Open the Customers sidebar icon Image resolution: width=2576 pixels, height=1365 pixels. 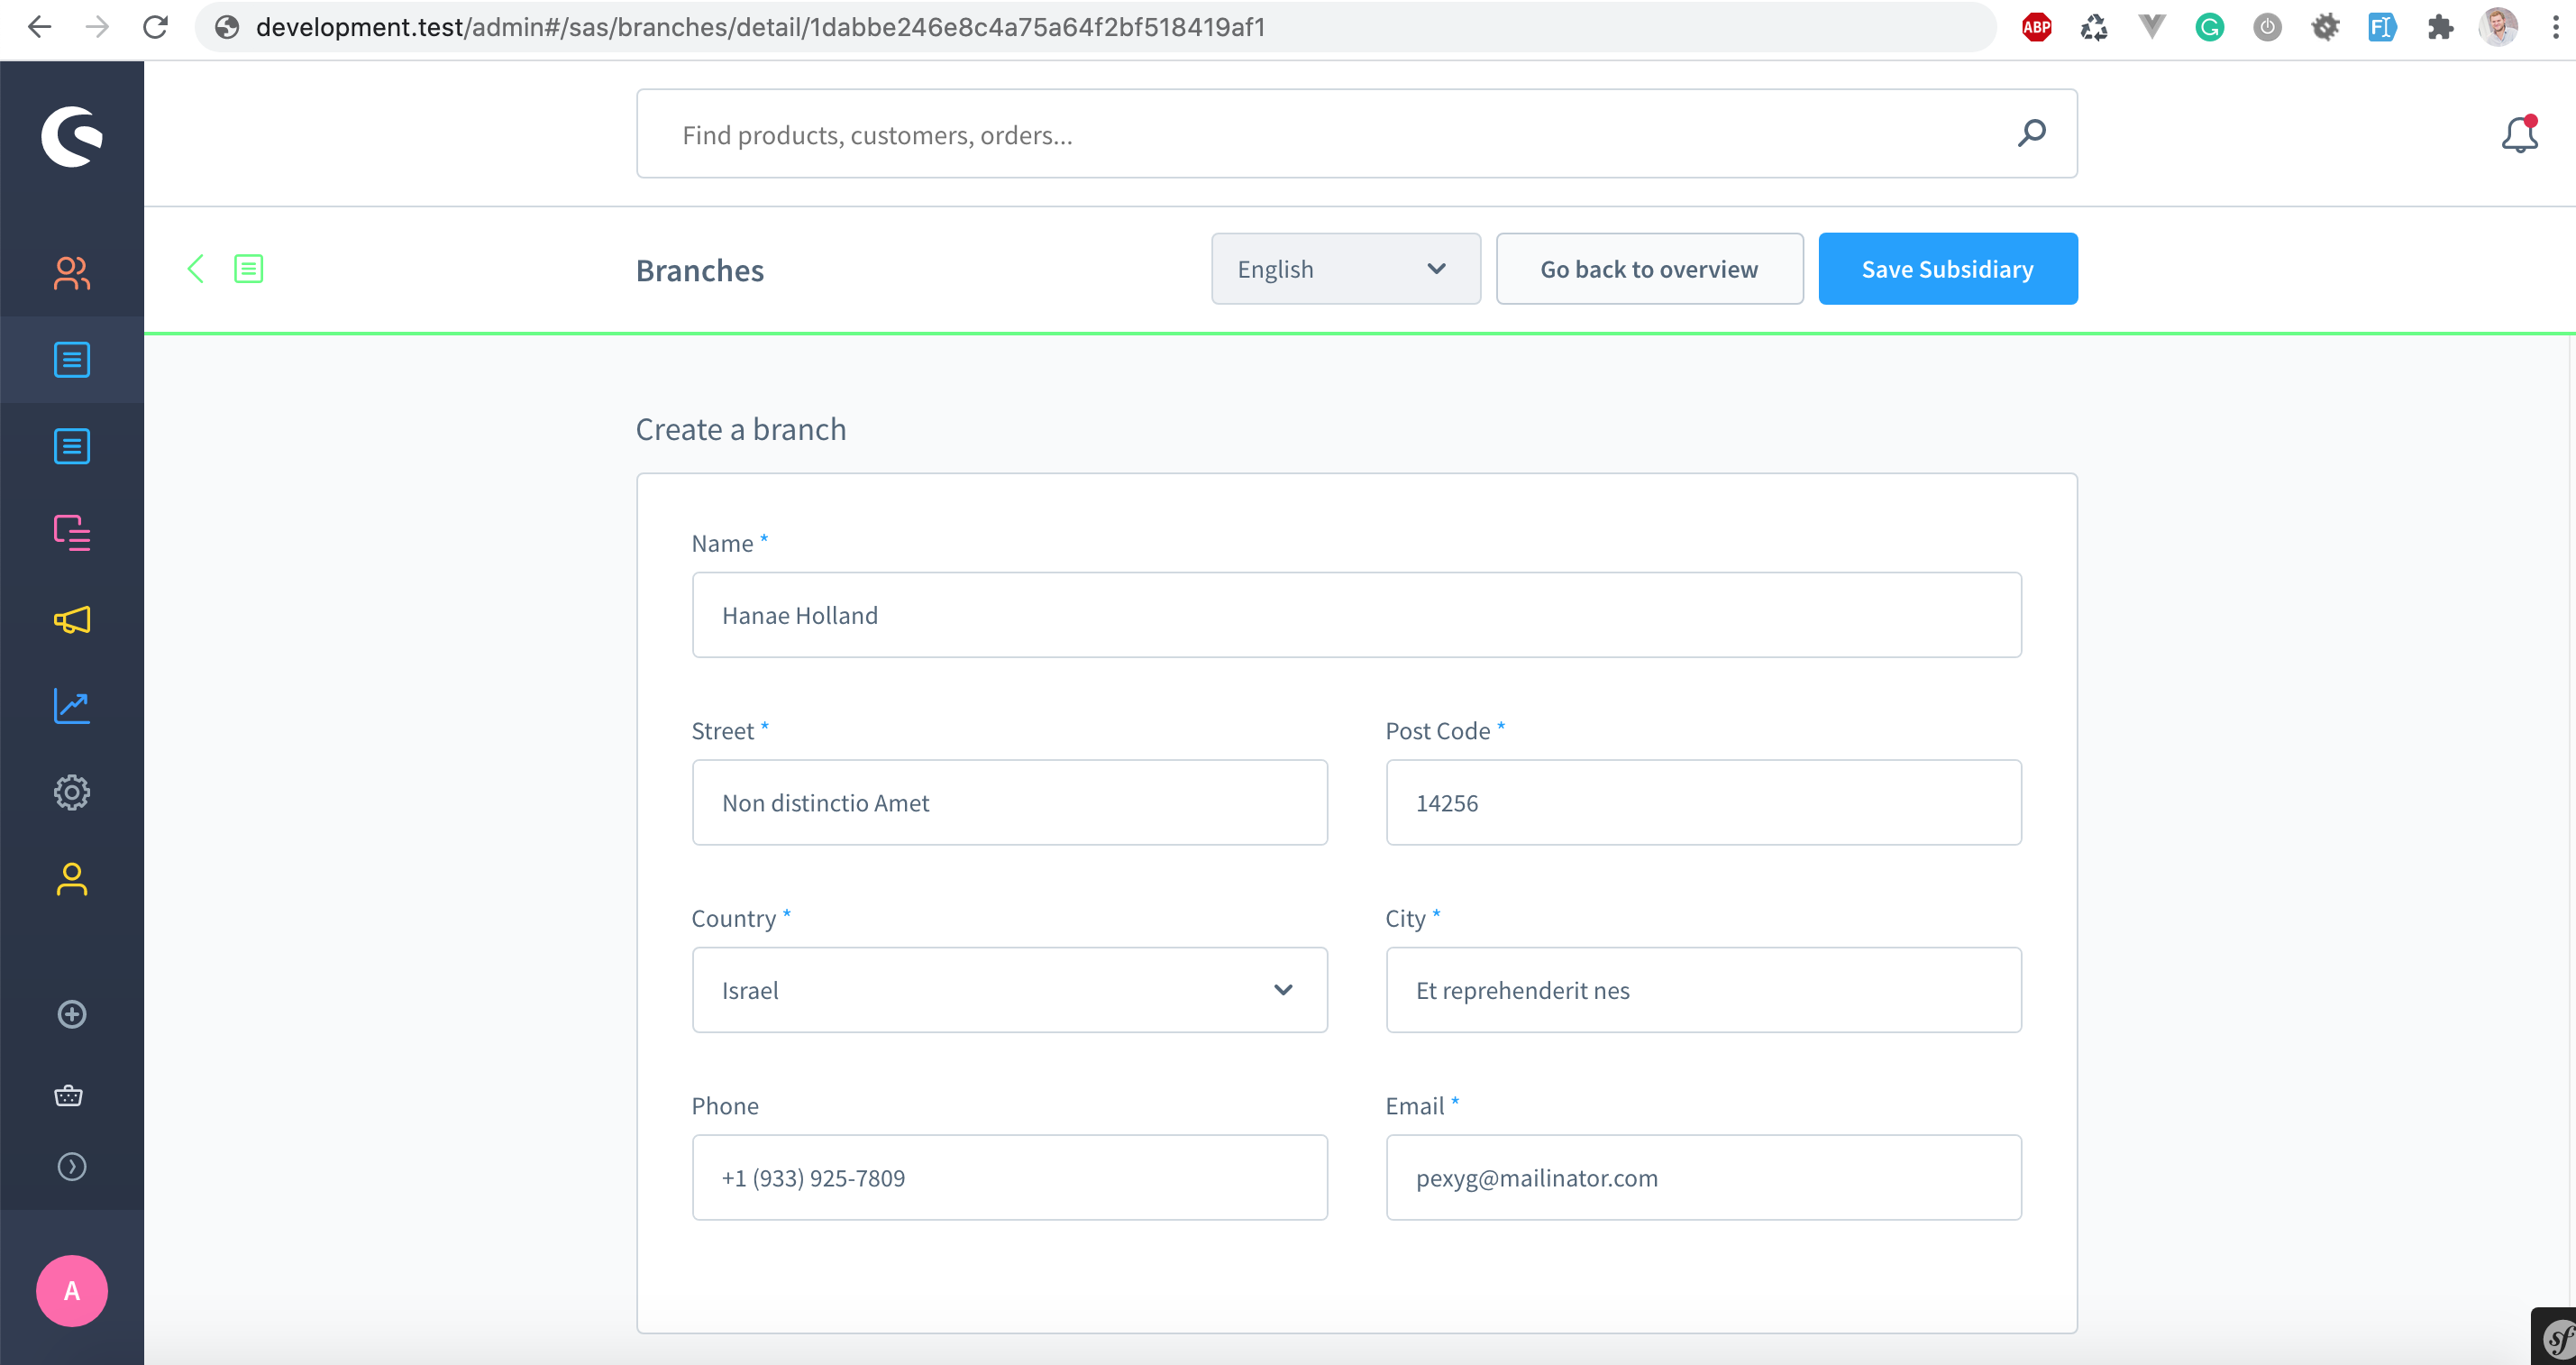click(x=71, y=273)
